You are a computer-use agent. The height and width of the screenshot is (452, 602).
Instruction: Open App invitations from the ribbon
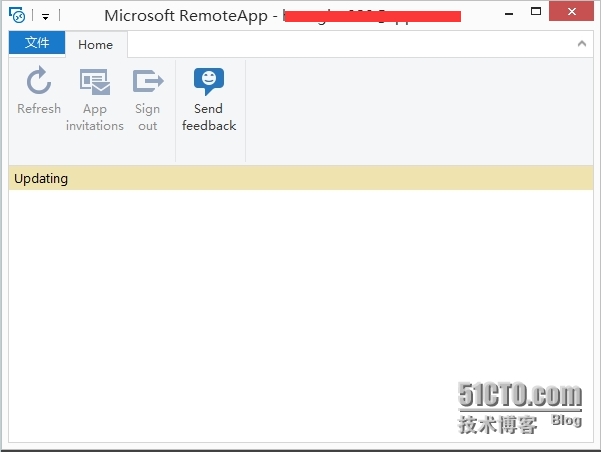click(95, 100)
